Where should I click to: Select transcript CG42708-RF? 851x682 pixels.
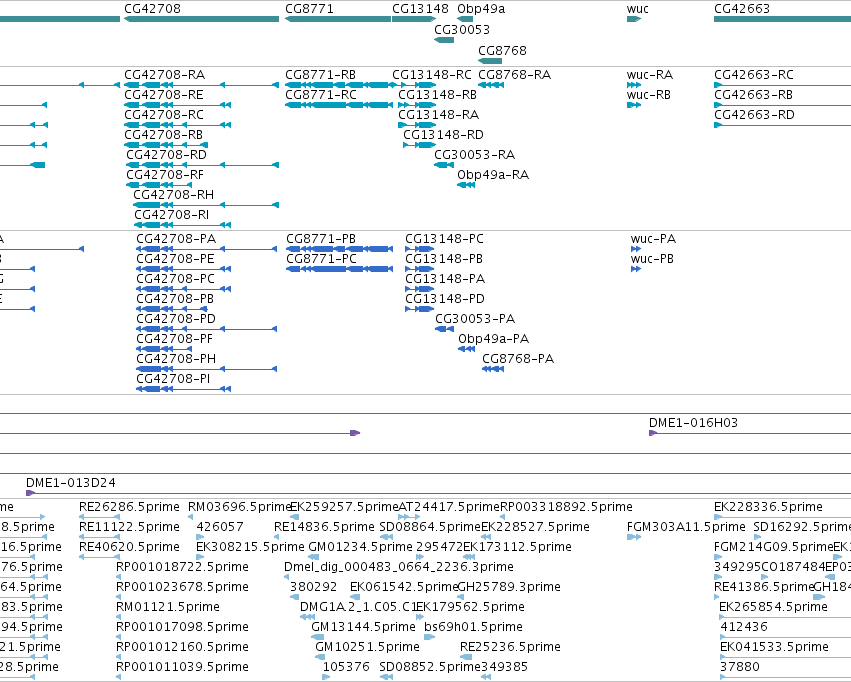coord(159,185)
